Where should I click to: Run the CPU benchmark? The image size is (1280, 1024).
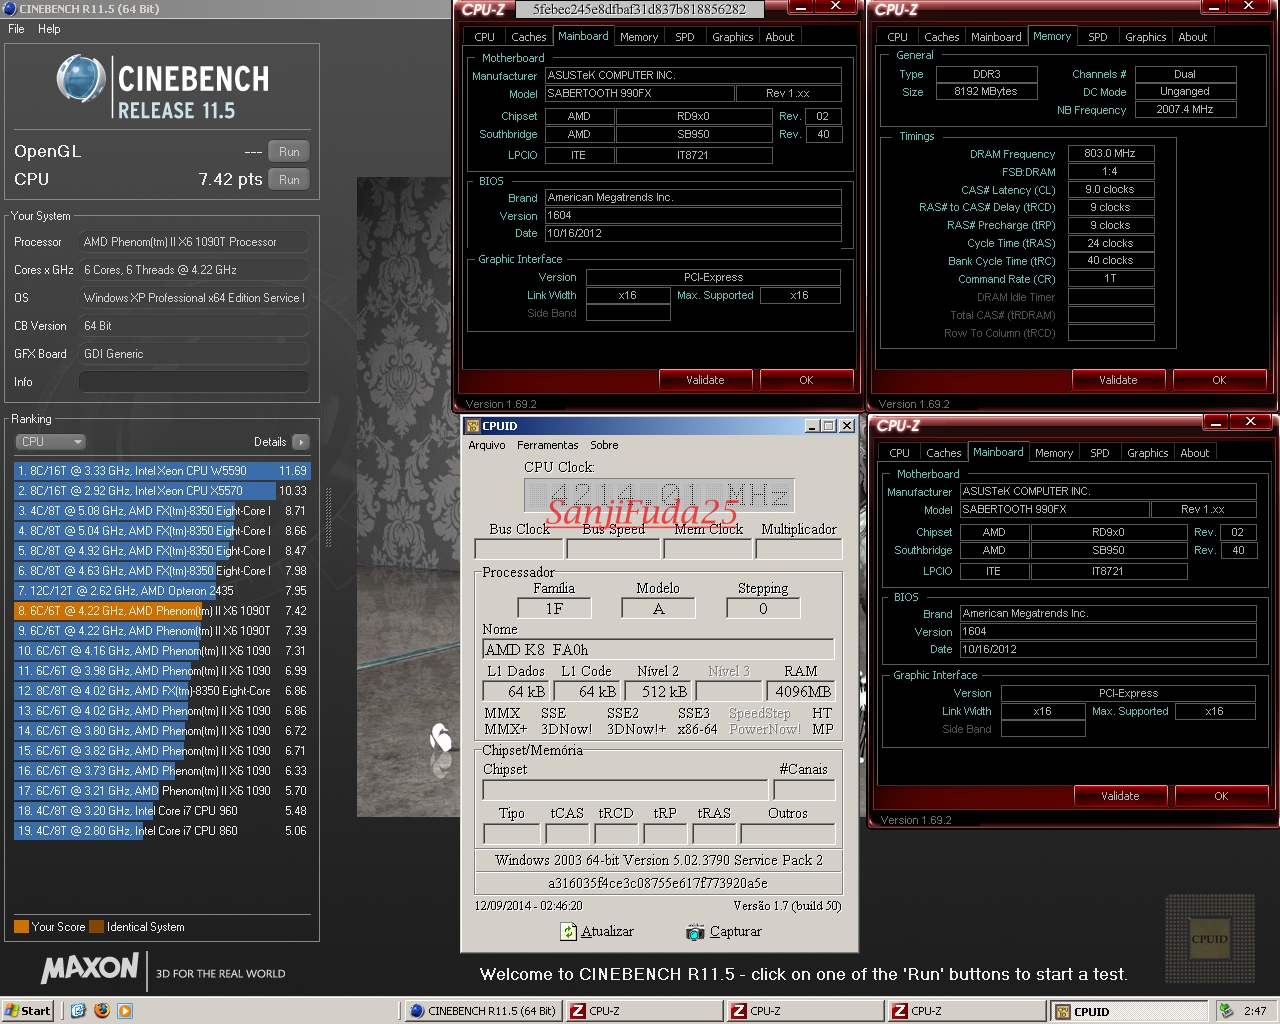(x=289, y=180)
